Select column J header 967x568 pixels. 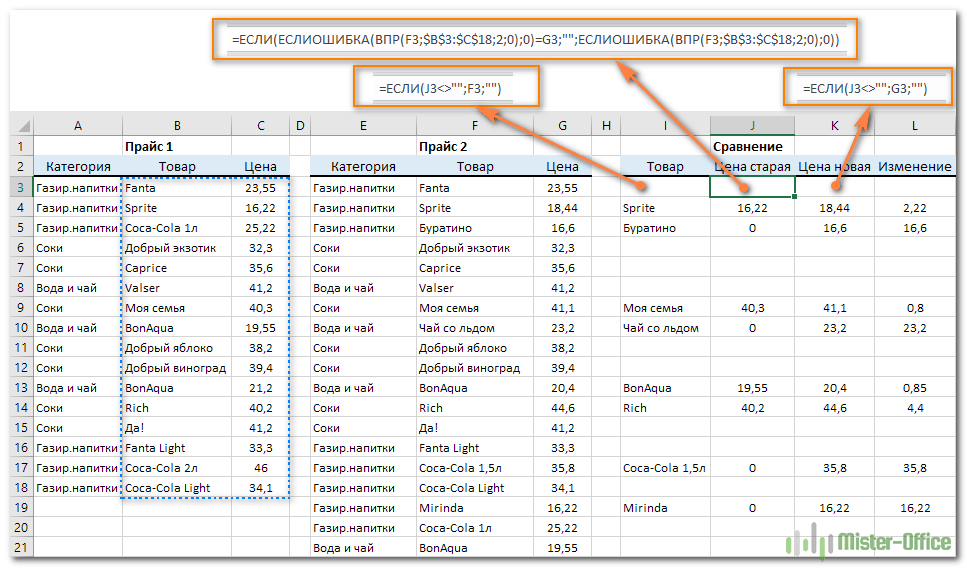pos(753,126)
